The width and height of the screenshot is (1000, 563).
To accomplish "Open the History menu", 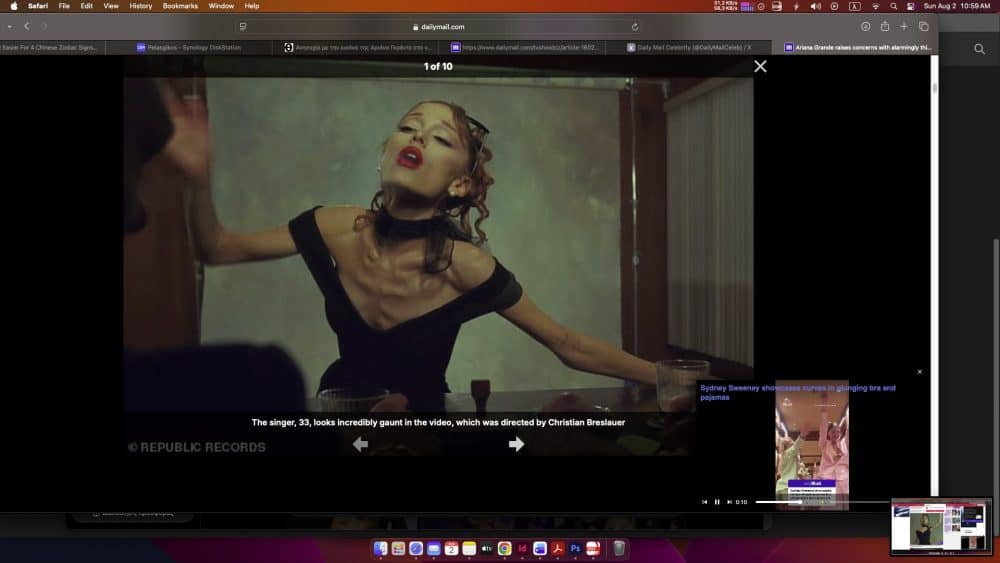I will (x=141, y=6).
